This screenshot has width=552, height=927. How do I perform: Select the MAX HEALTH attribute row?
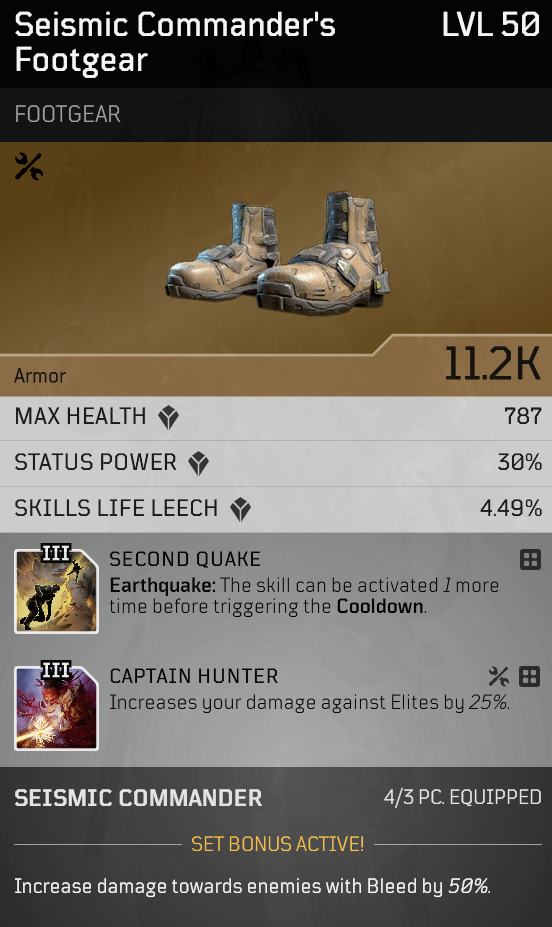[x=276, y=418]
